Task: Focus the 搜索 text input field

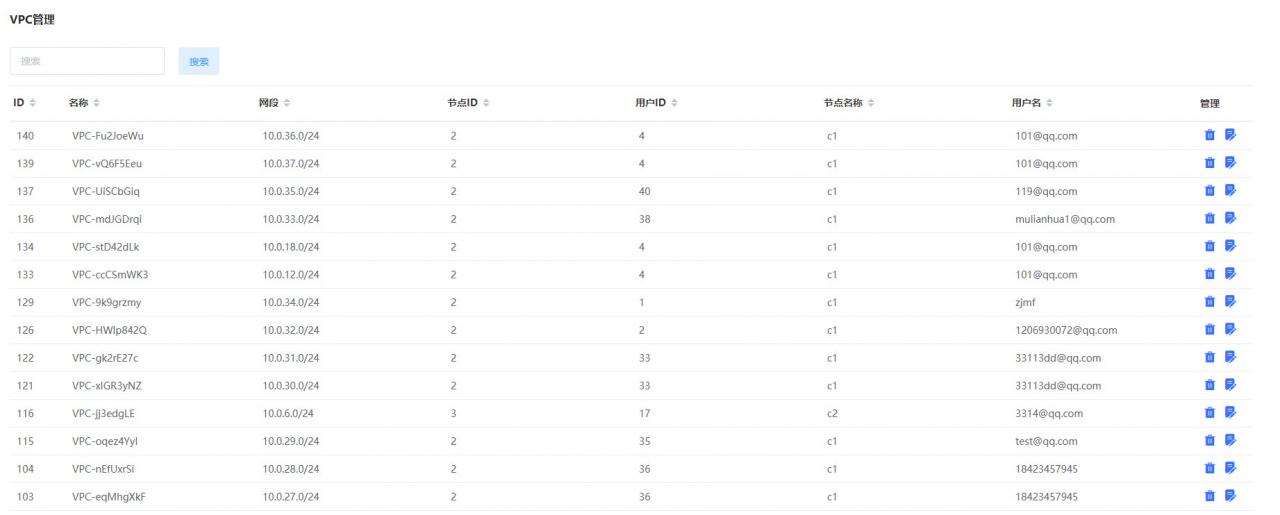Action: pyautogui.click(x=87, y=61)
